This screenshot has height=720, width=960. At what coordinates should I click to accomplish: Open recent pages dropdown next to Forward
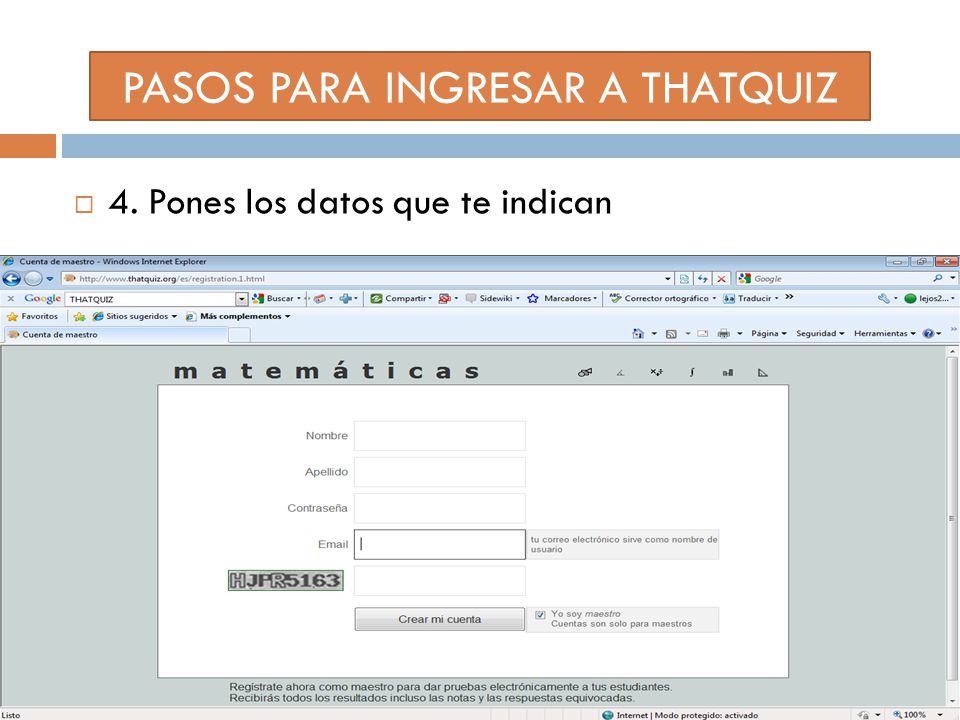coord(50,279)
